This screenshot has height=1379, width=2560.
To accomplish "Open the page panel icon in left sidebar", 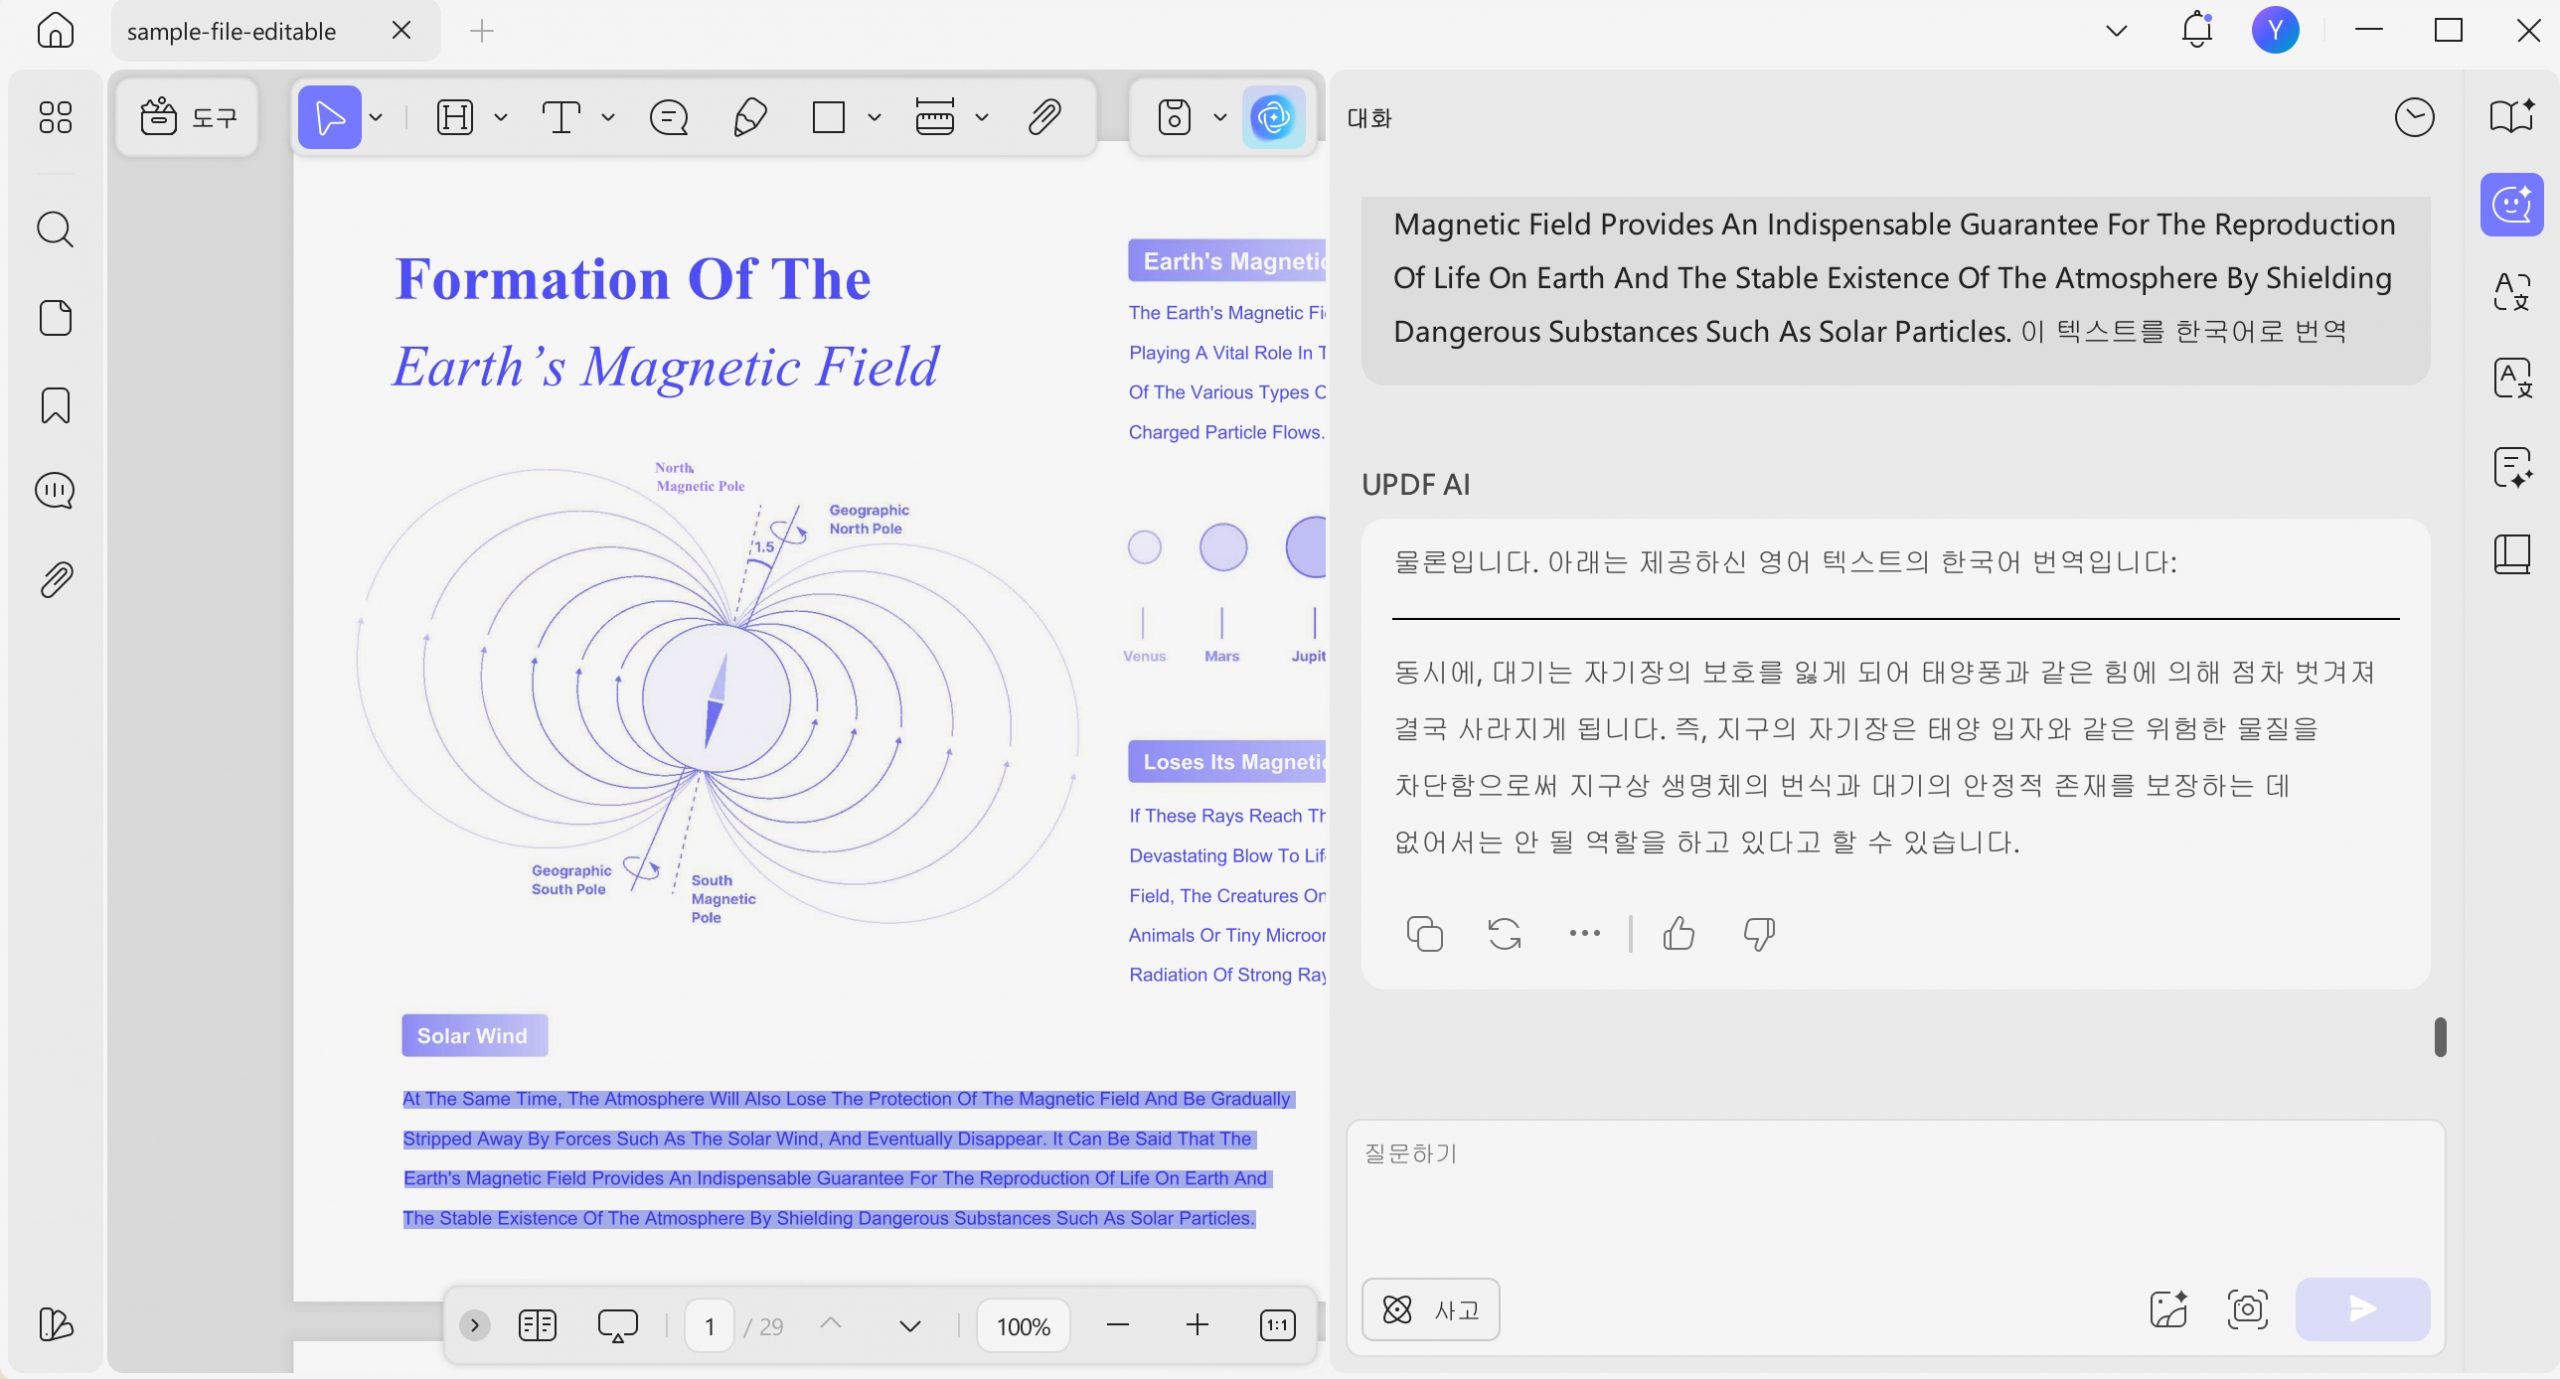I will click(x=55, y=318).
